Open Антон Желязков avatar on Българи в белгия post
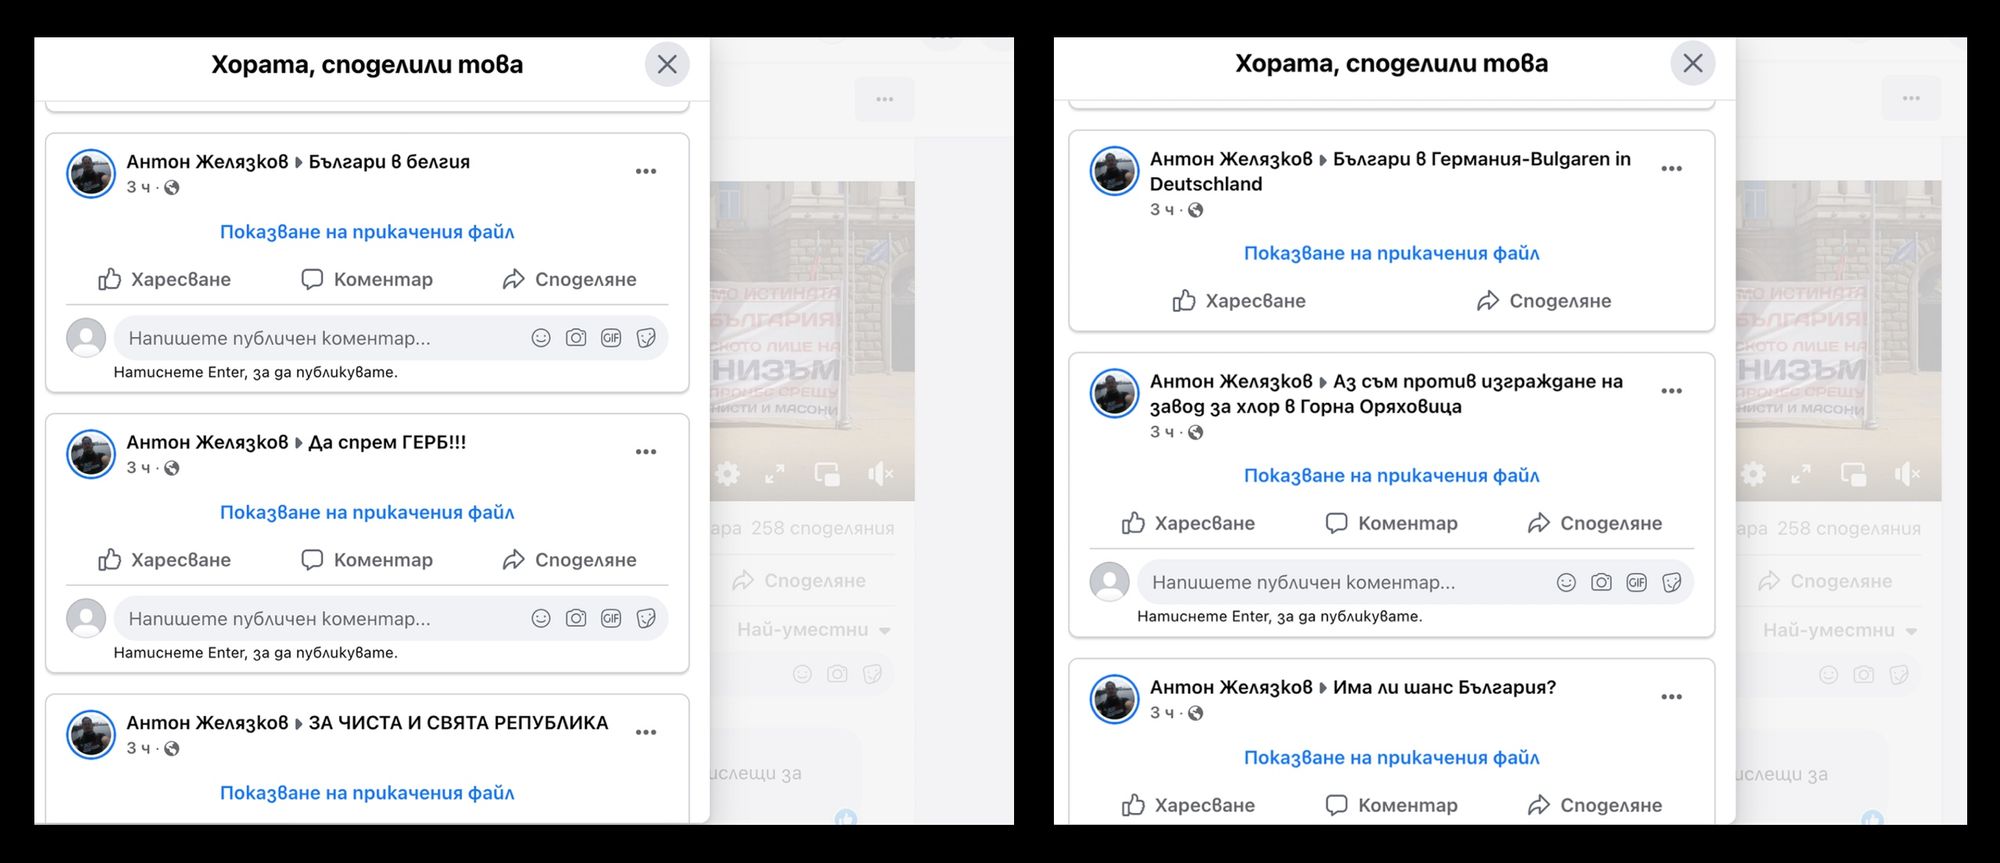This screenshot has height=863, width=2000. pos(91,174)
